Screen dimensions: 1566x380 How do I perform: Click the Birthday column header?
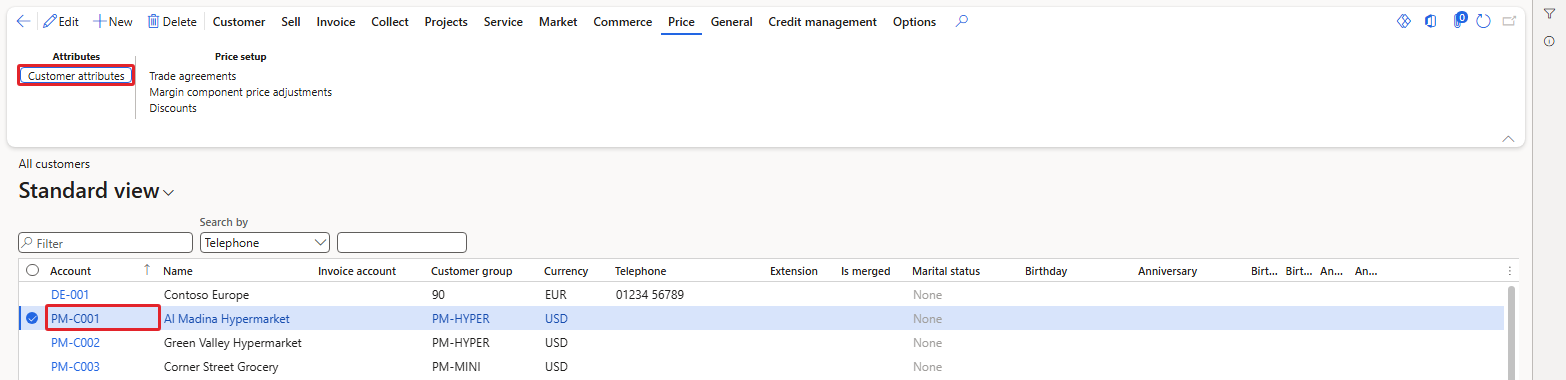(x=1046, y=271)
